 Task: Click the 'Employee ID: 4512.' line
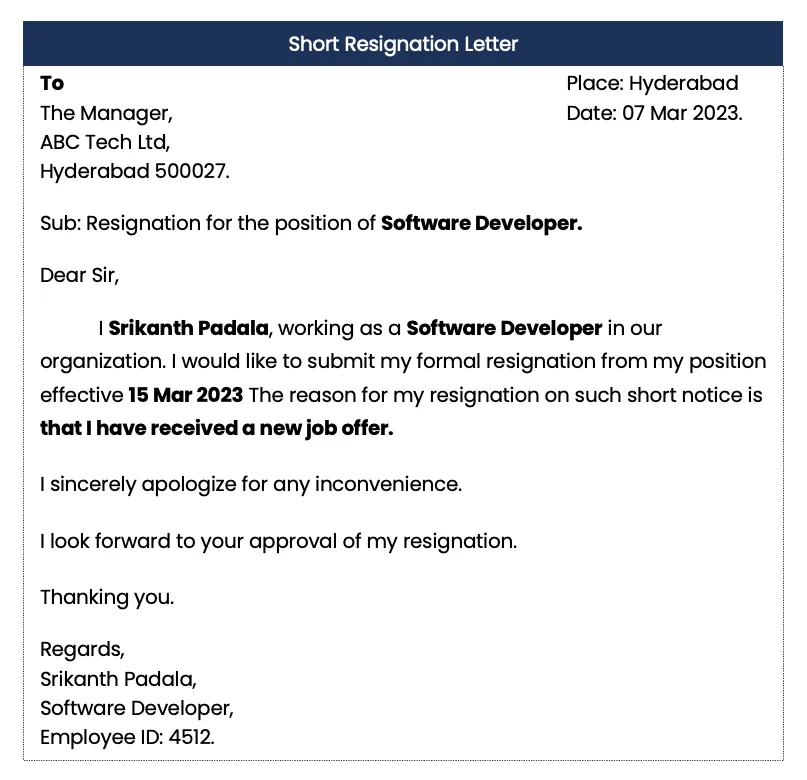click(x=127, y=738)
